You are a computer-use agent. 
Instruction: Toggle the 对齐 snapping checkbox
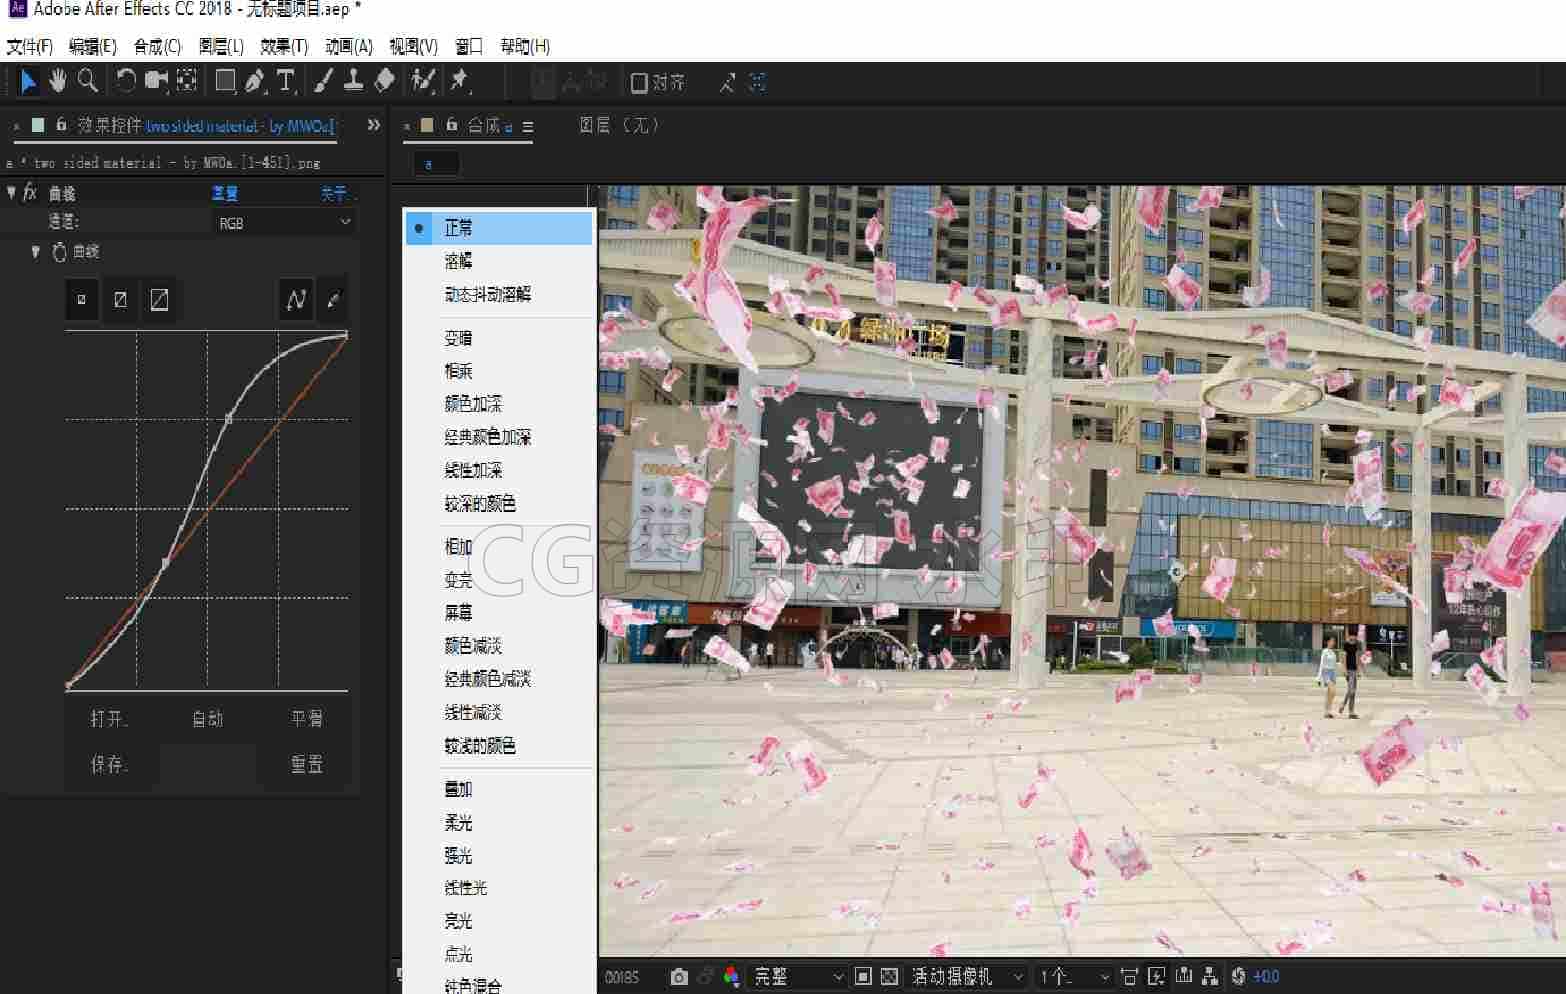click(x=639, y=83)
